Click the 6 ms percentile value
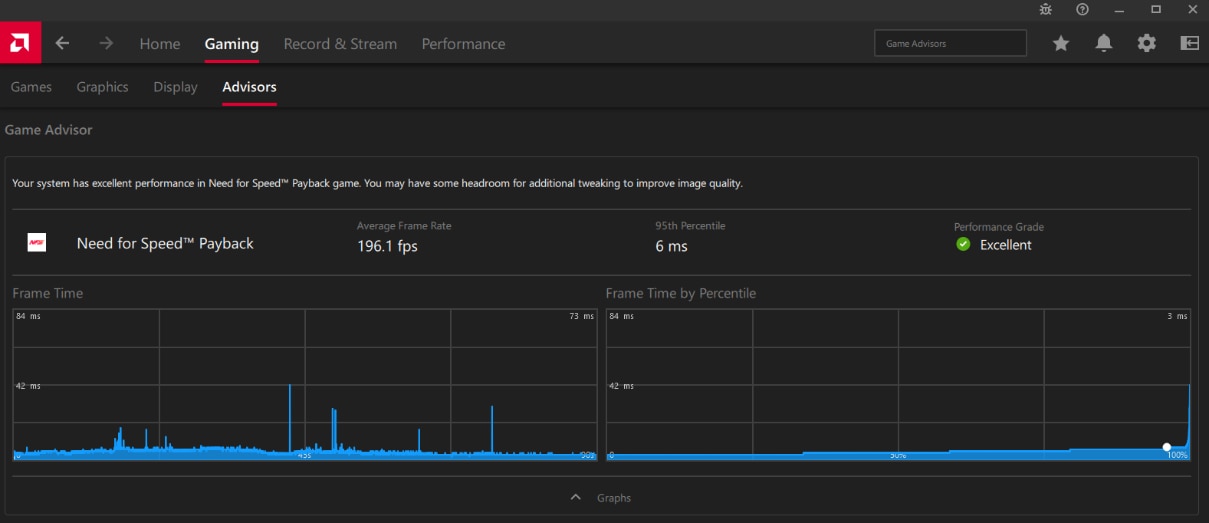Screen dimensions: 1209x523 [672, 246]
